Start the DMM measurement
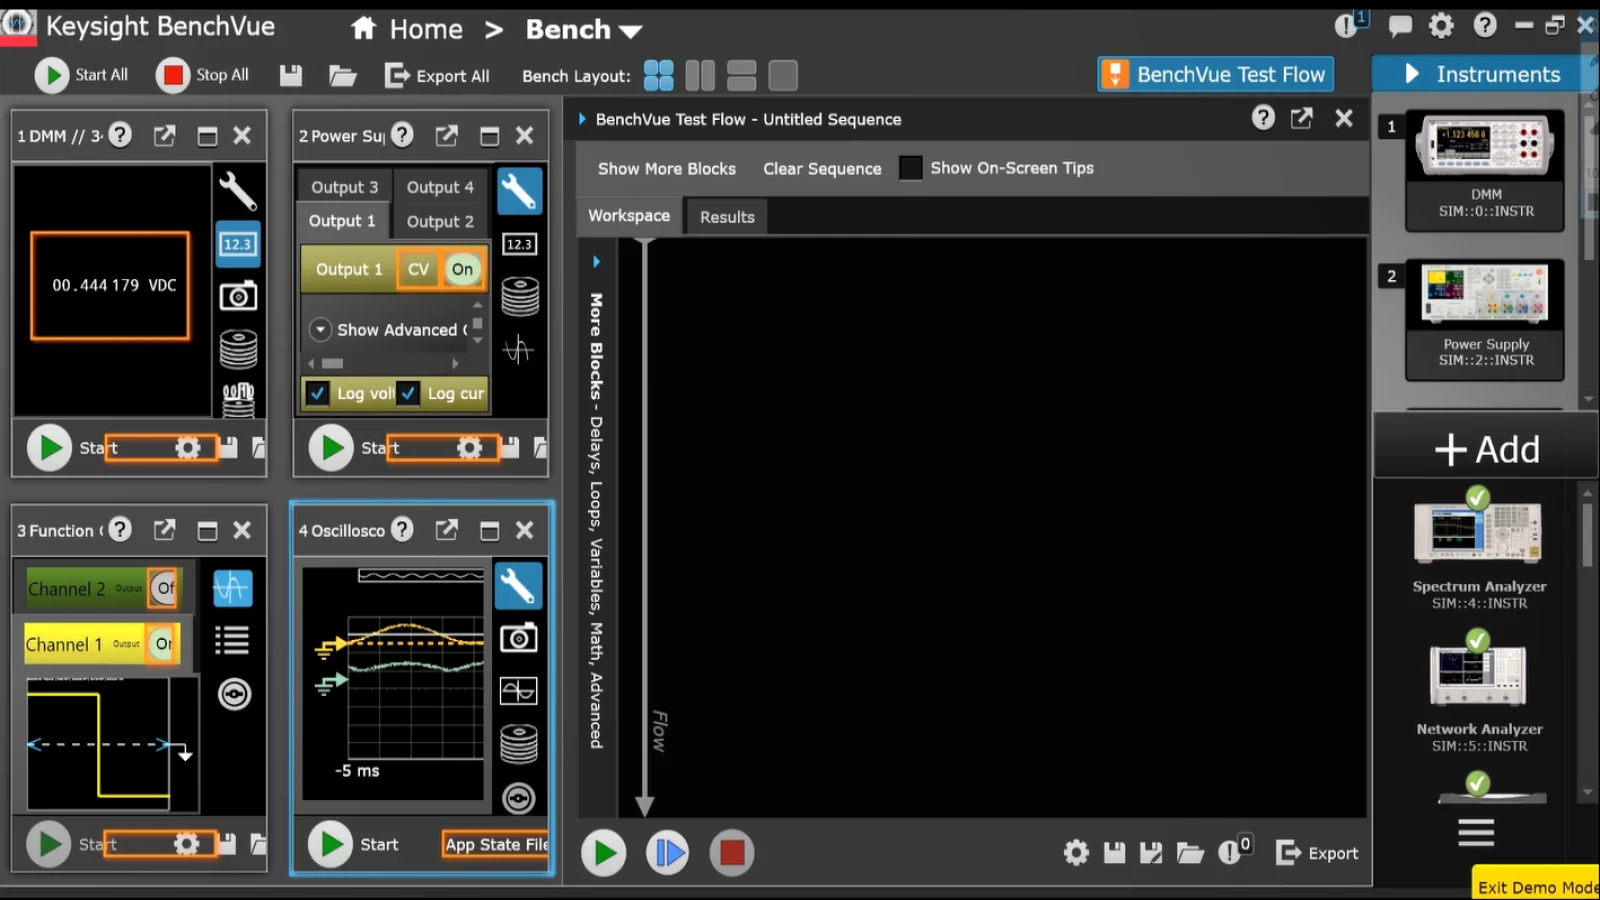 tap(49, 447)
